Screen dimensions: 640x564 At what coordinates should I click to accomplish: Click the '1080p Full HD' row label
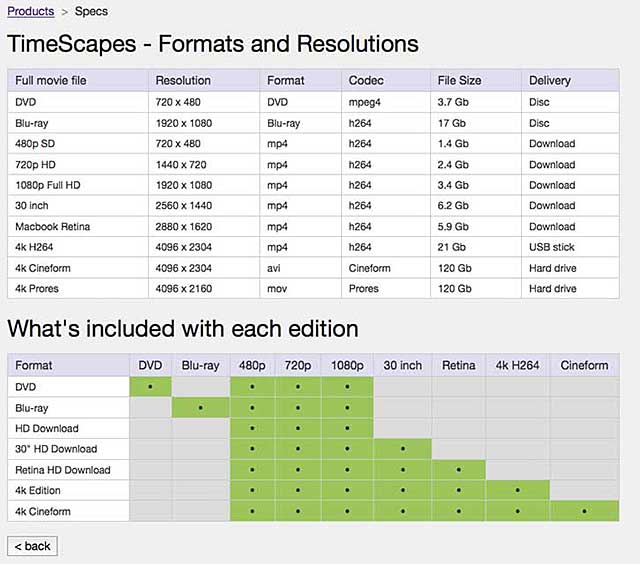pyautogui.click(x=48, y=185)
